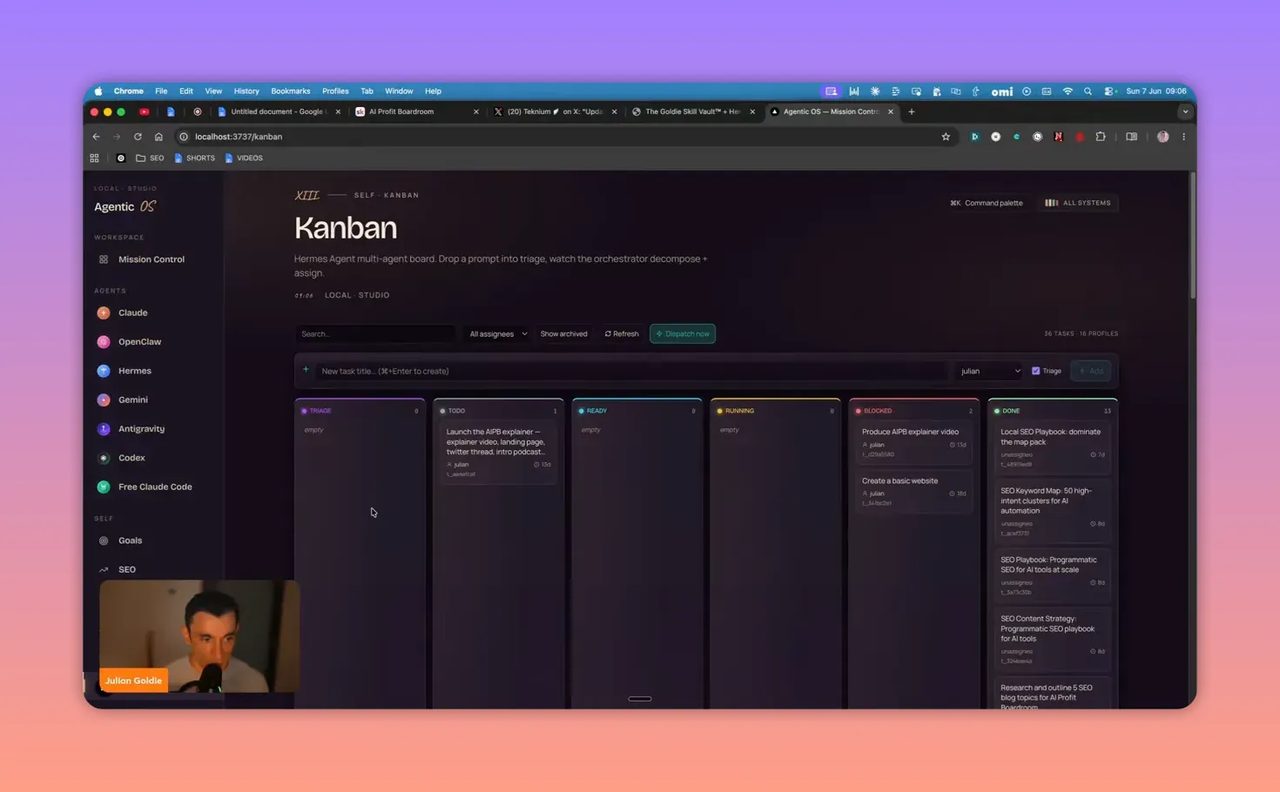Bookmark this page with the star icon
The width and height of the screenshot is (1280, 792).
coord(946,137)
